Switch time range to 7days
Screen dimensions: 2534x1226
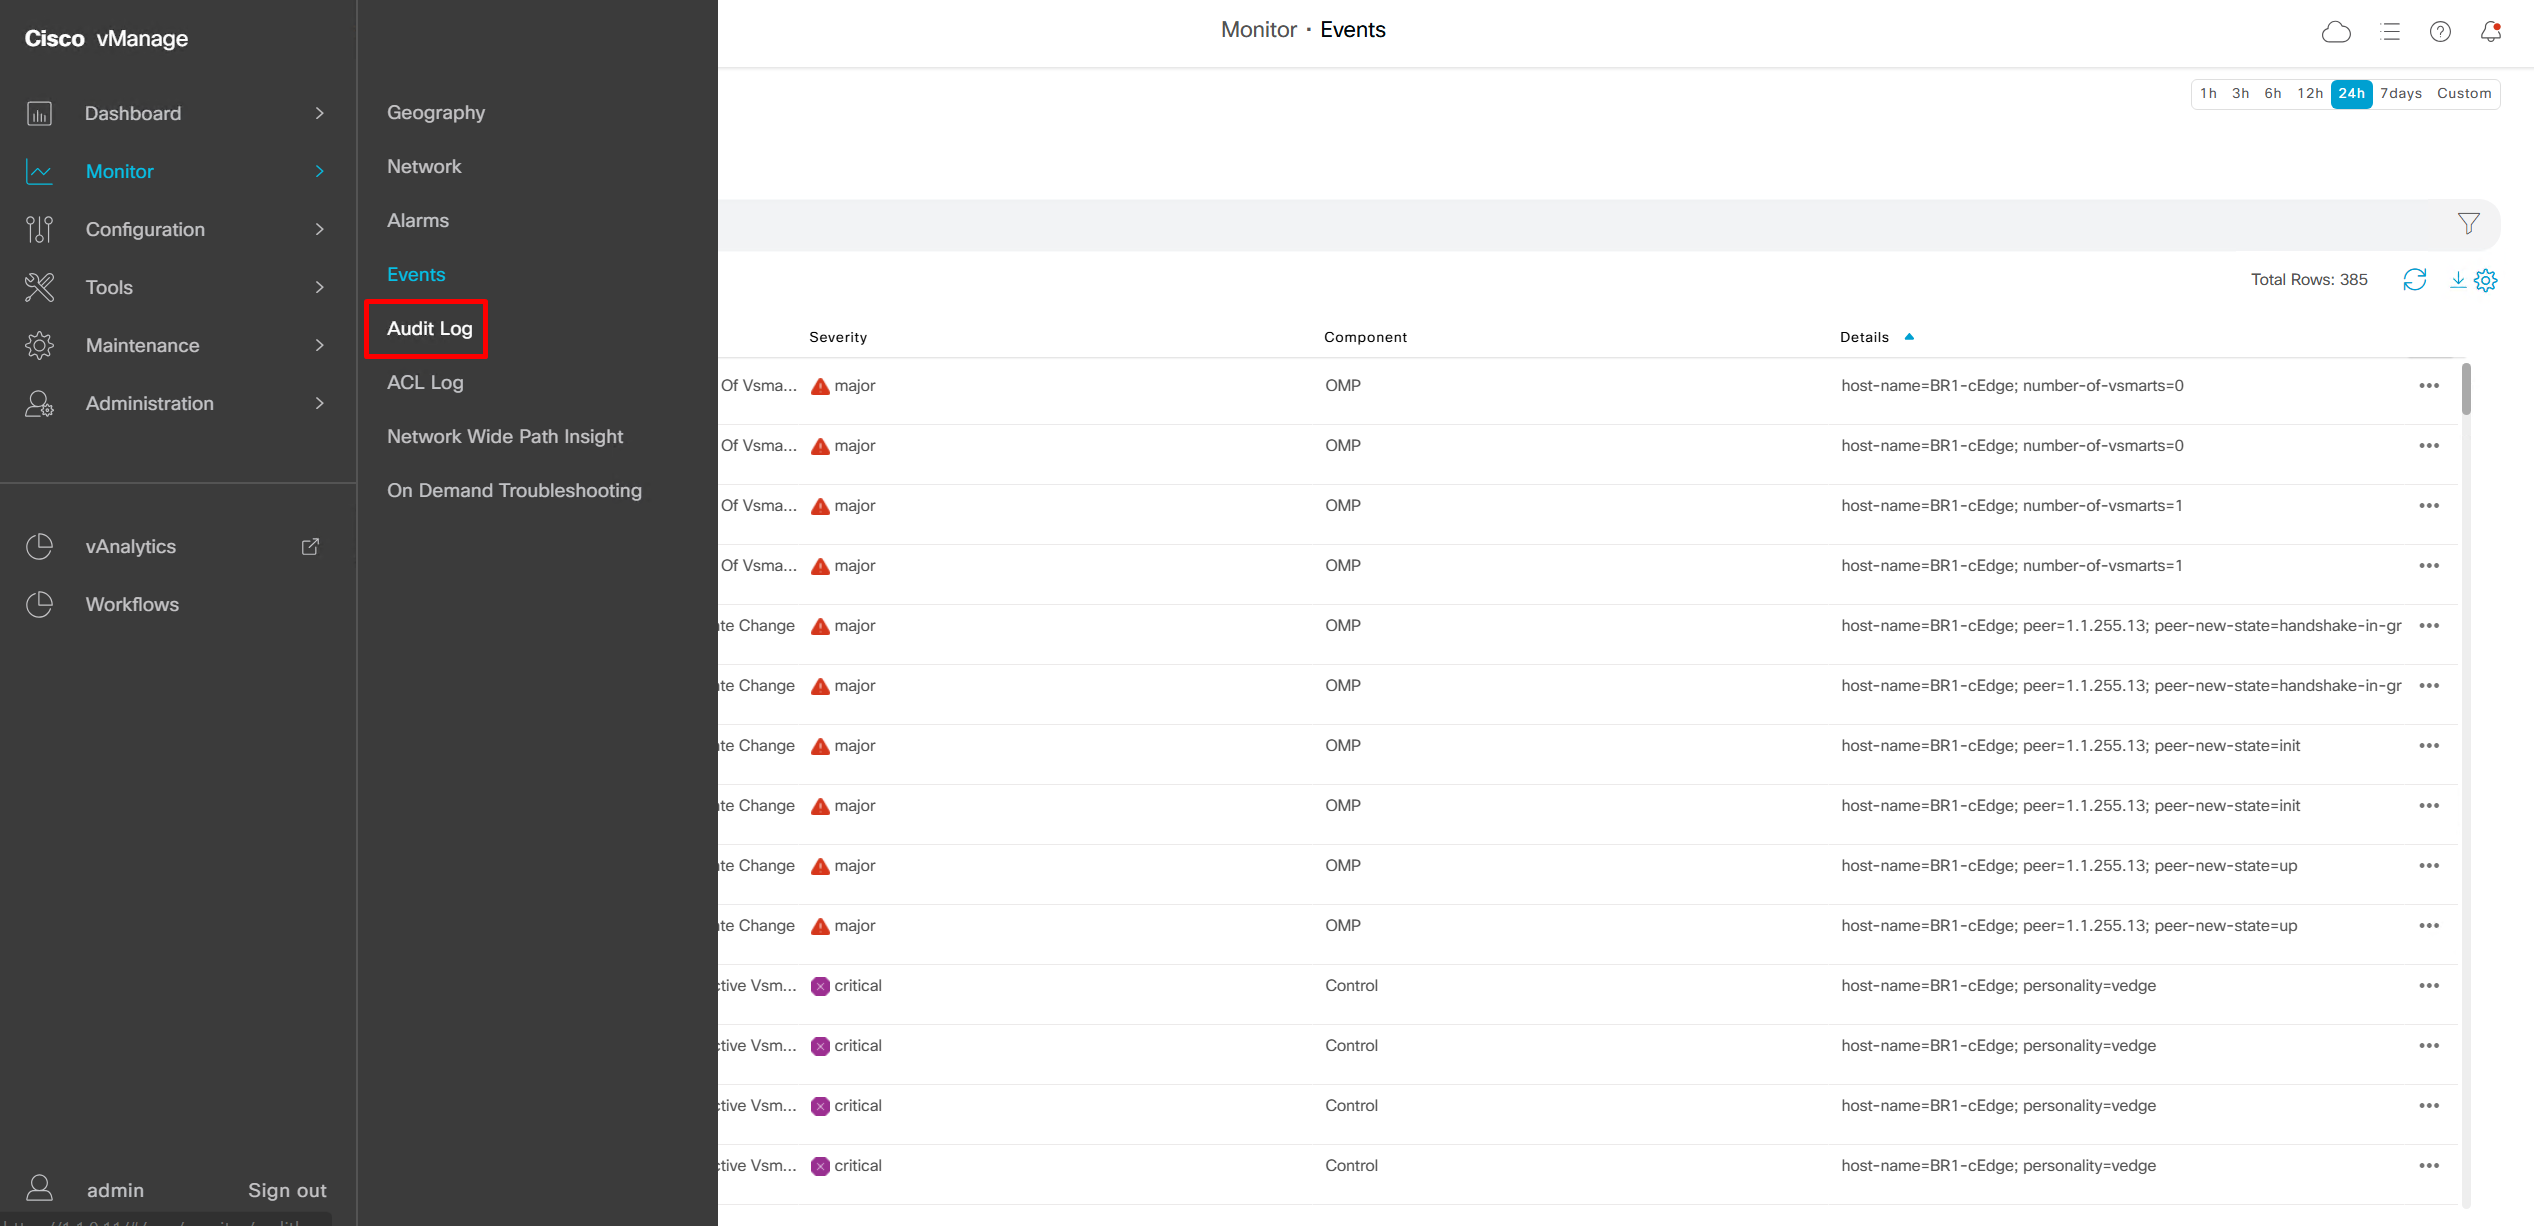2400,94
